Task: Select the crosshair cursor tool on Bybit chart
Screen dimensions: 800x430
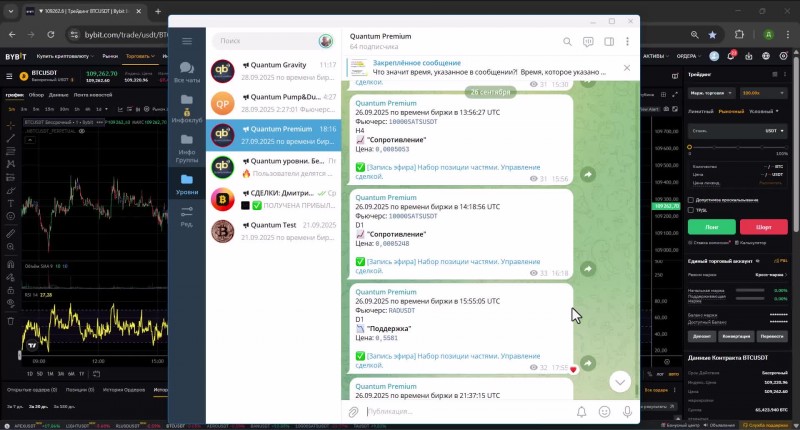Action: point(10,125)
